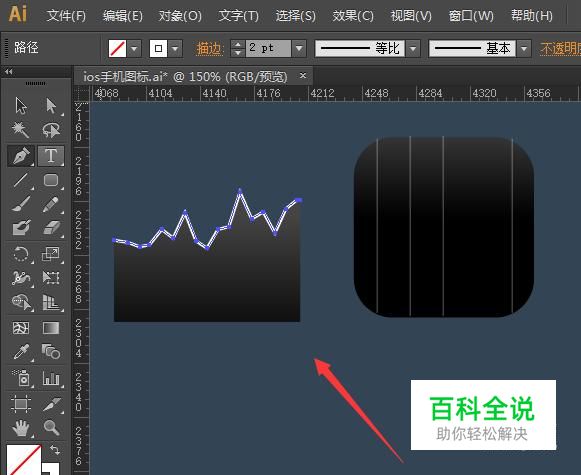Select the Warp tool
Screen dimensions: 581x475
[21, 278]
